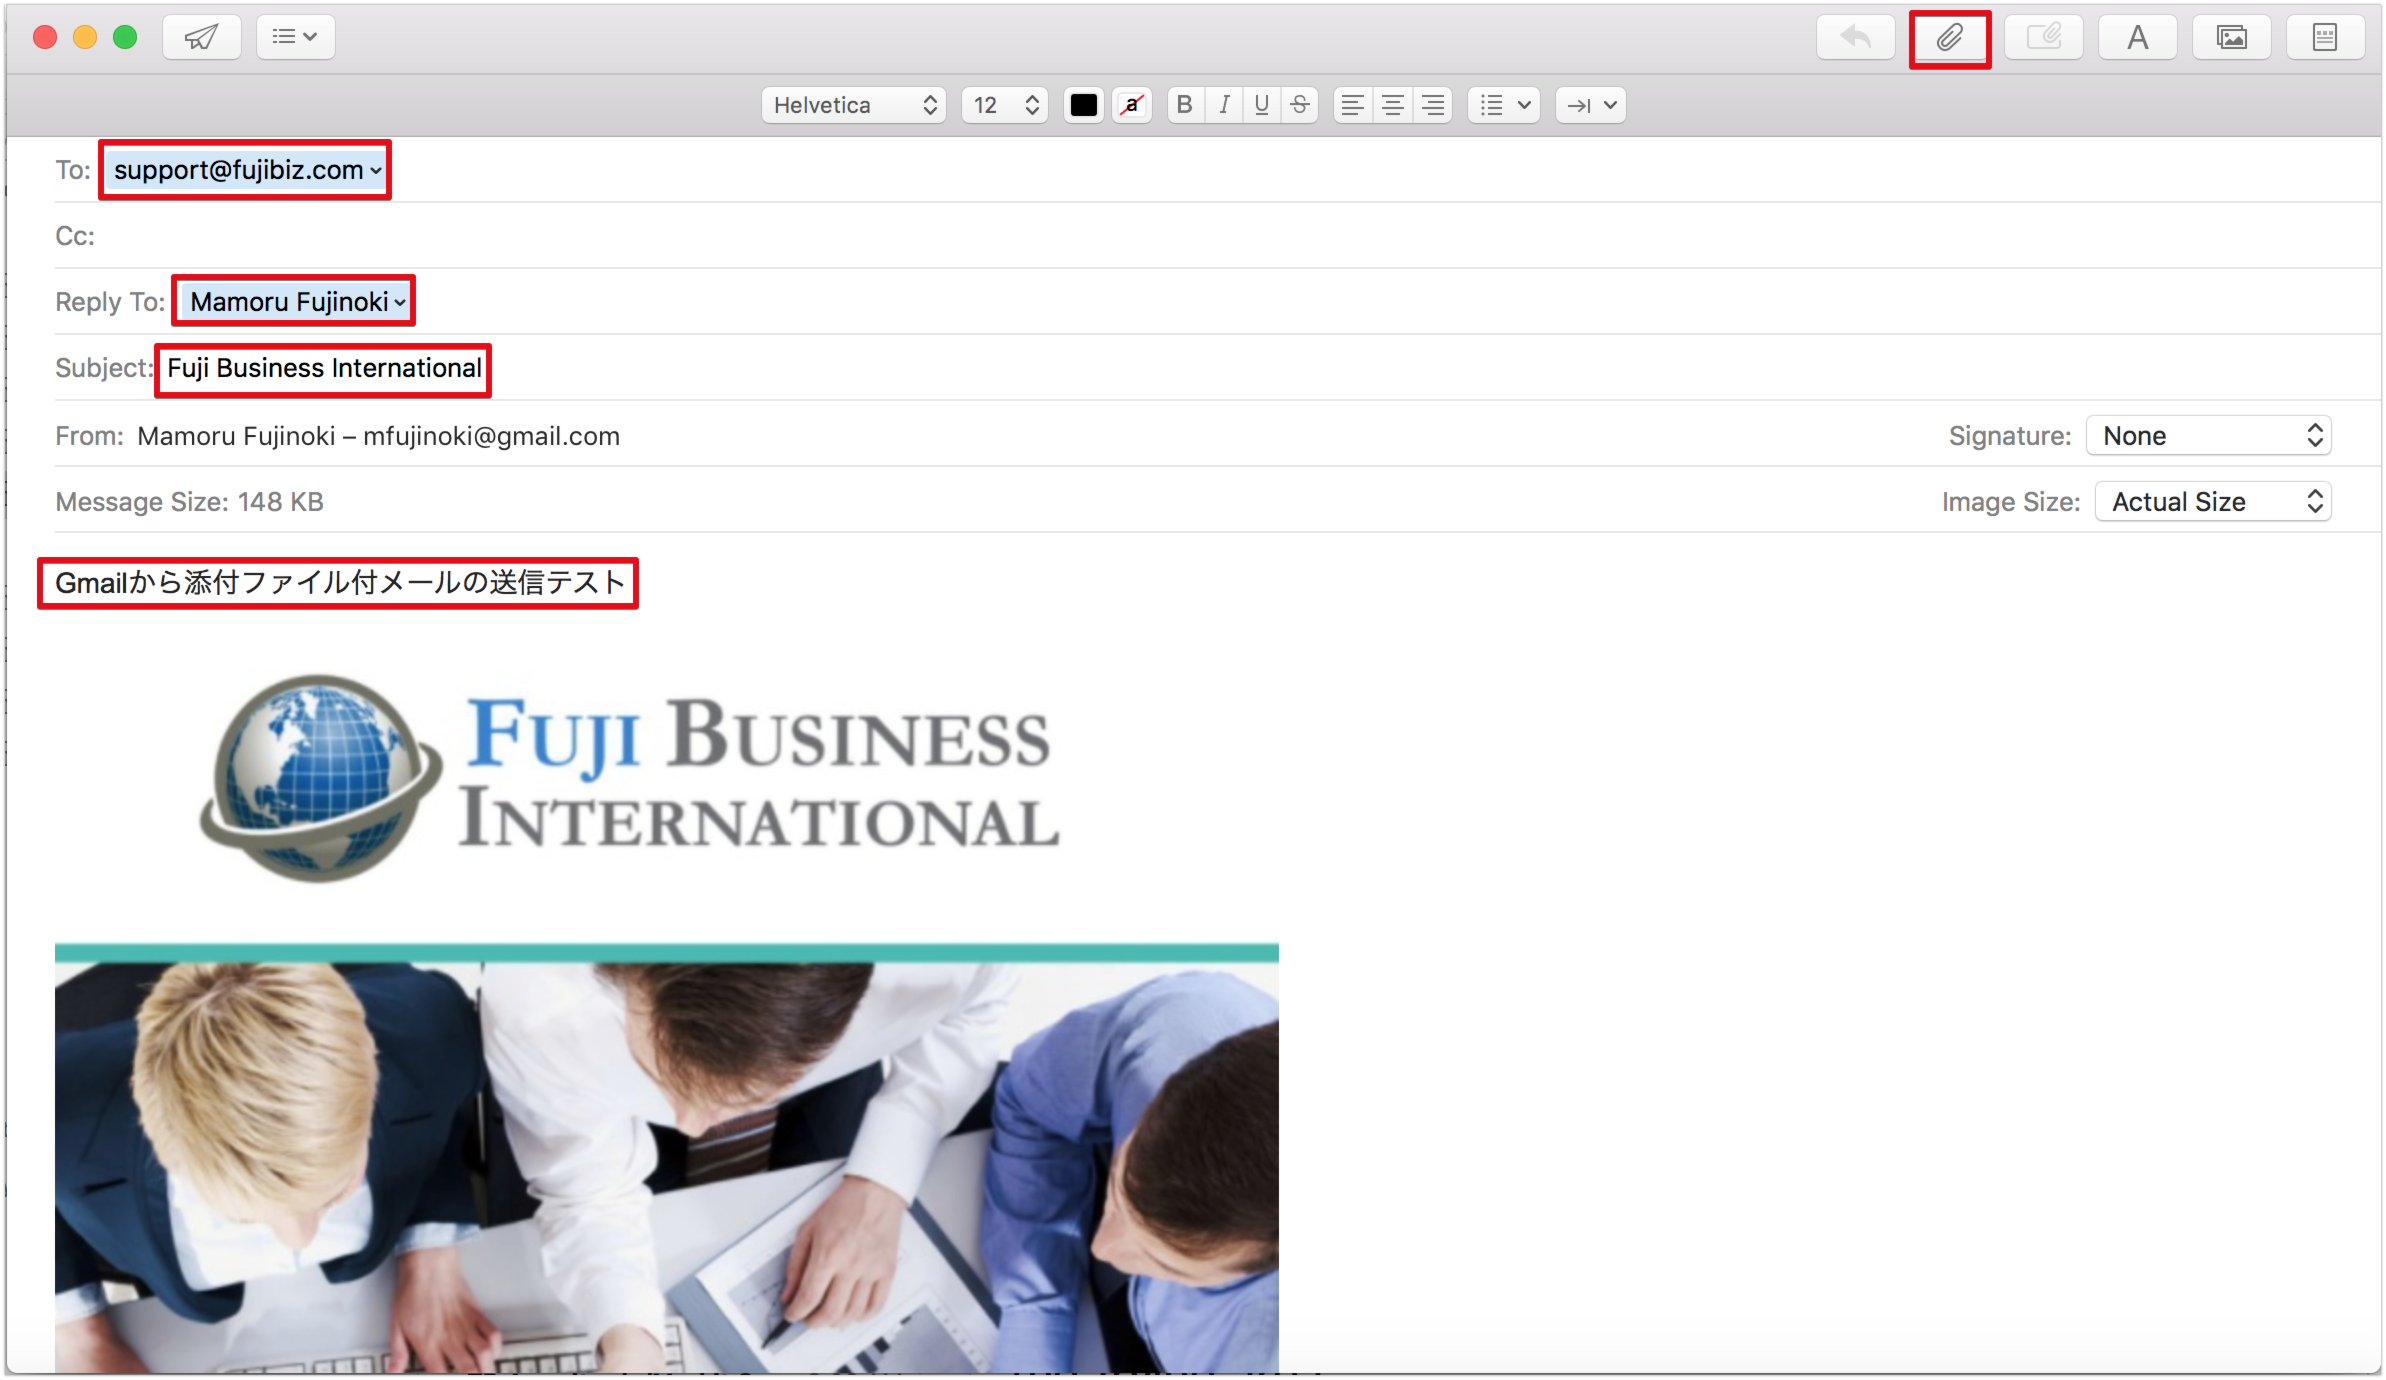
Task: Click the stationery pane icon
Action: pos(2325,38)
